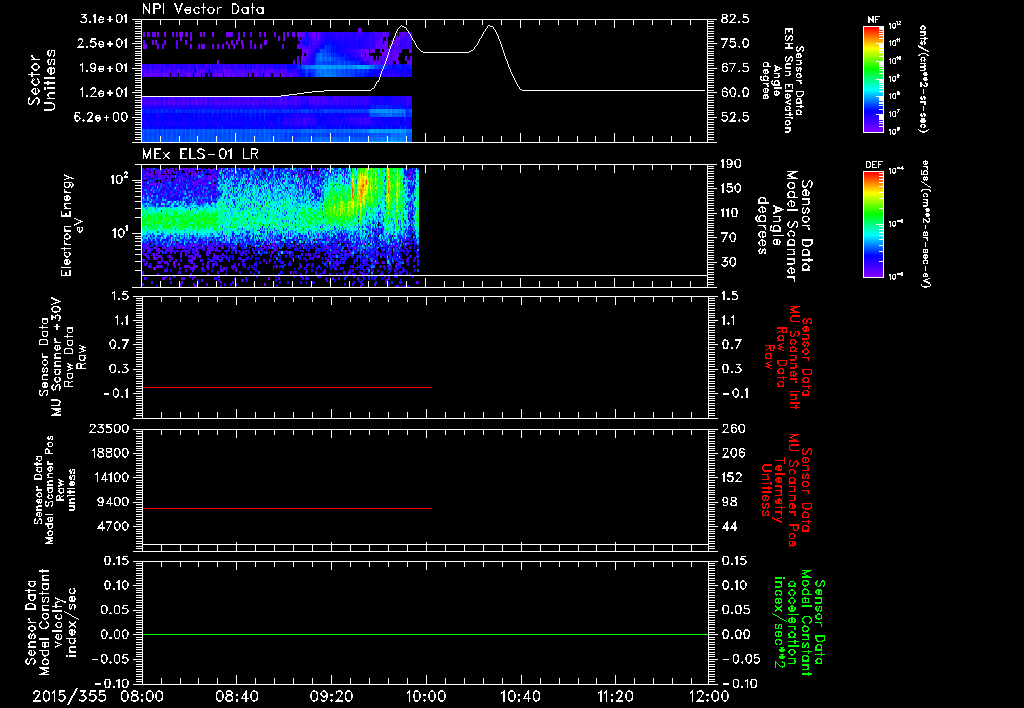Click the '14100' scanner position tick value
This screenshot has width=1024, height=708.
pos(111,477)
